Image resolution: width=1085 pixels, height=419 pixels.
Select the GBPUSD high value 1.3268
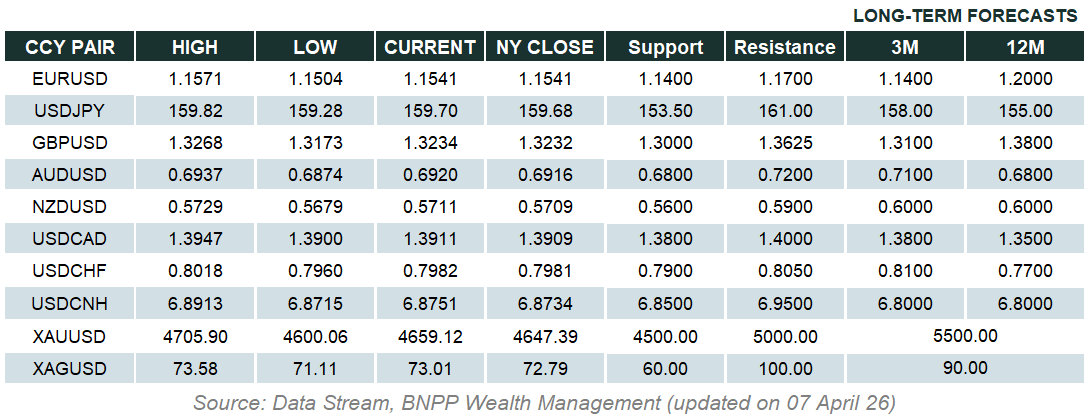click(195, 143)
